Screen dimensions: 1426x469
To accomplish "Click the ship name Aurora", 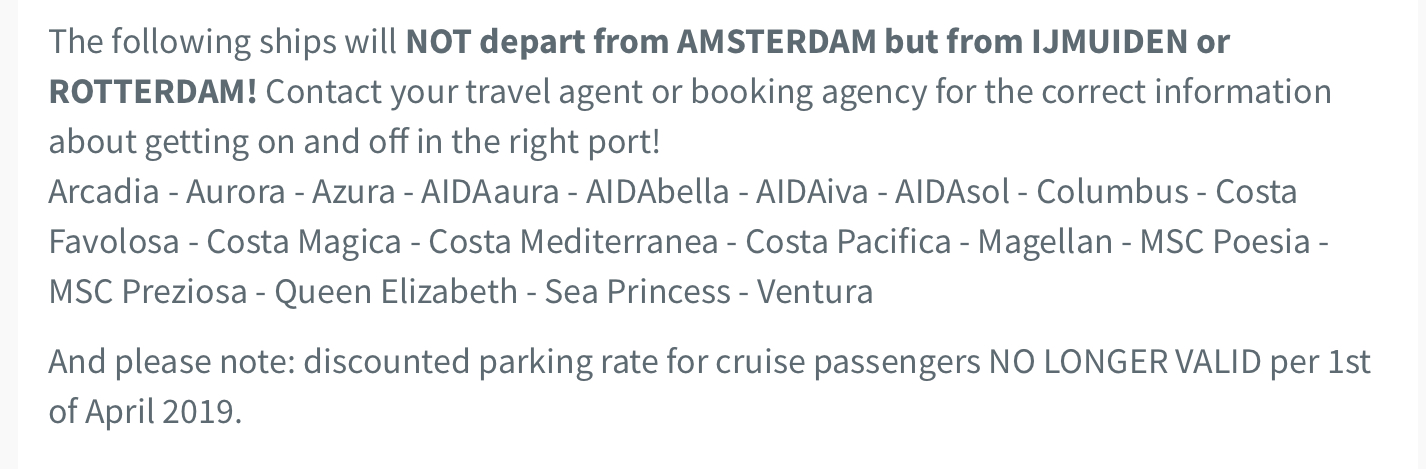I will (235, 191).
